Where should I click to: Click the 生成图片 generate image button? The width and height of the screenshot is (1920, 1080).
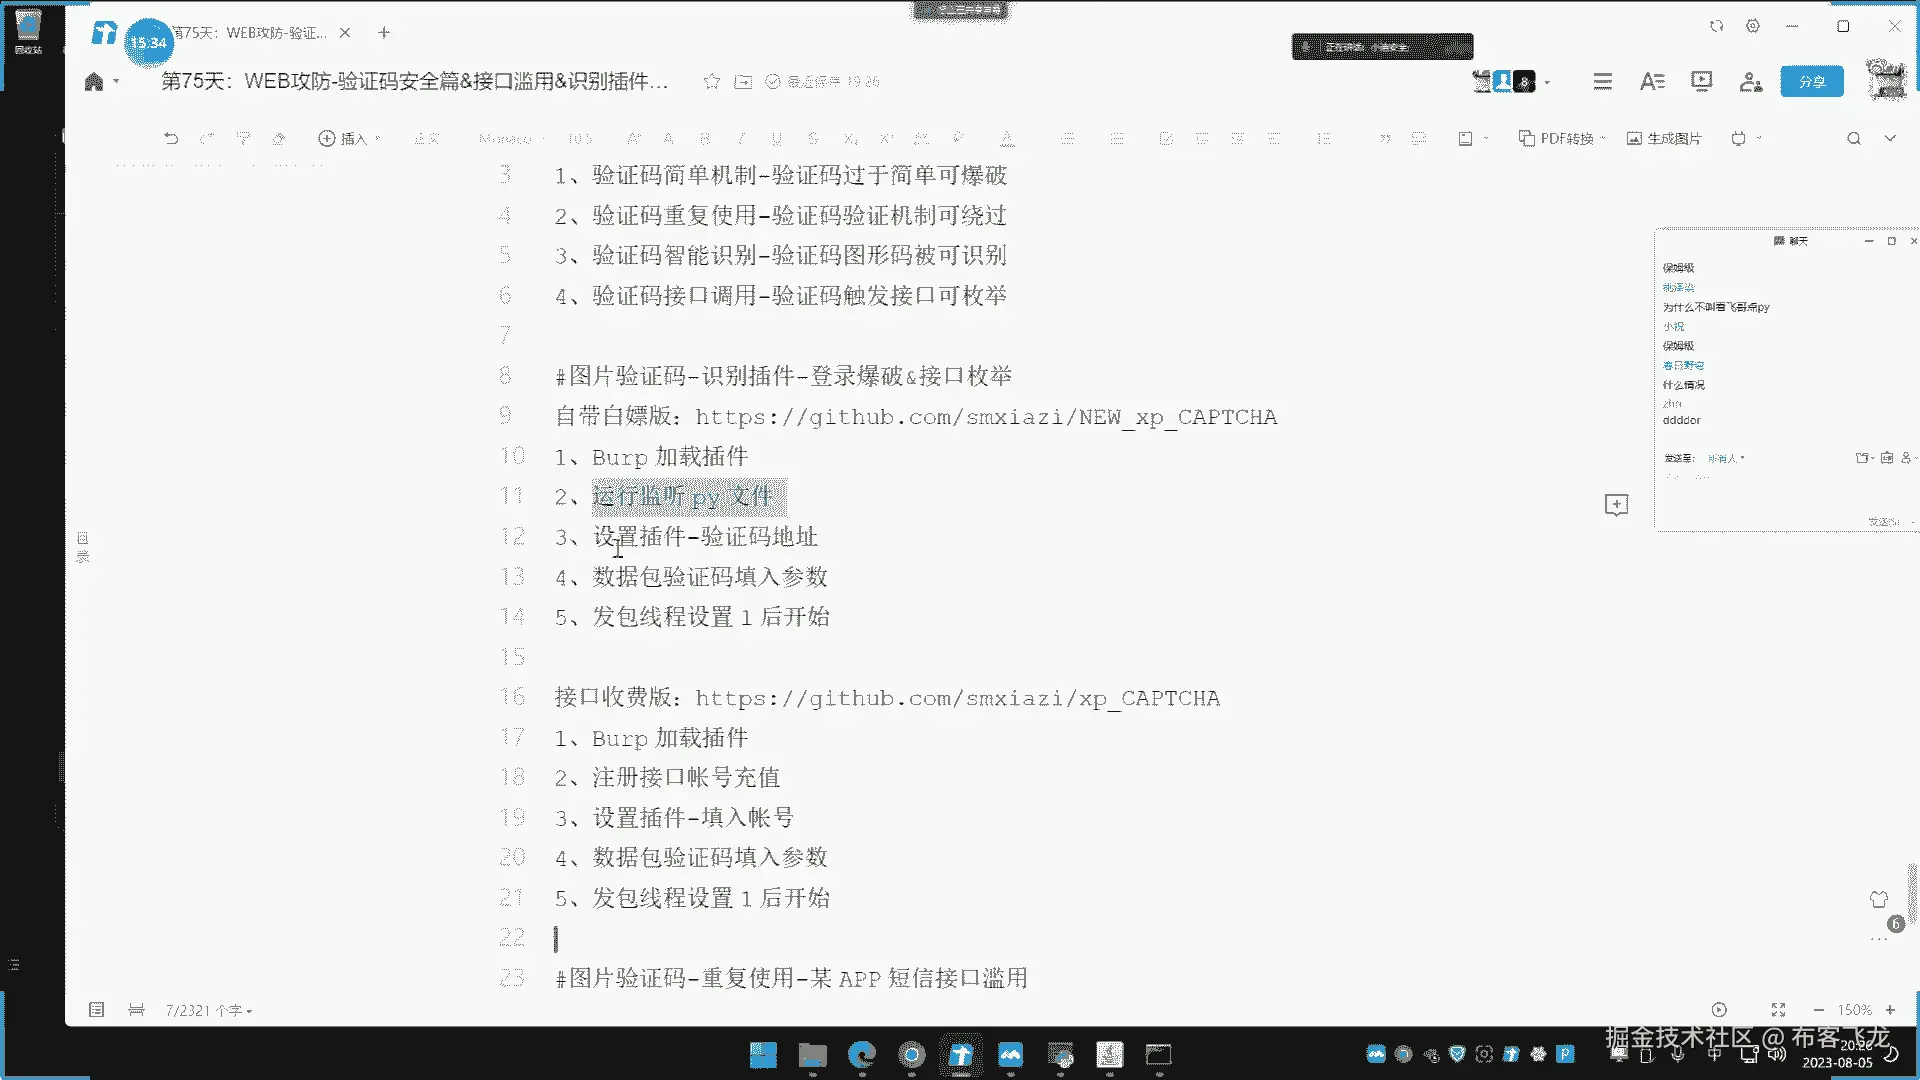click(1664, 138)
